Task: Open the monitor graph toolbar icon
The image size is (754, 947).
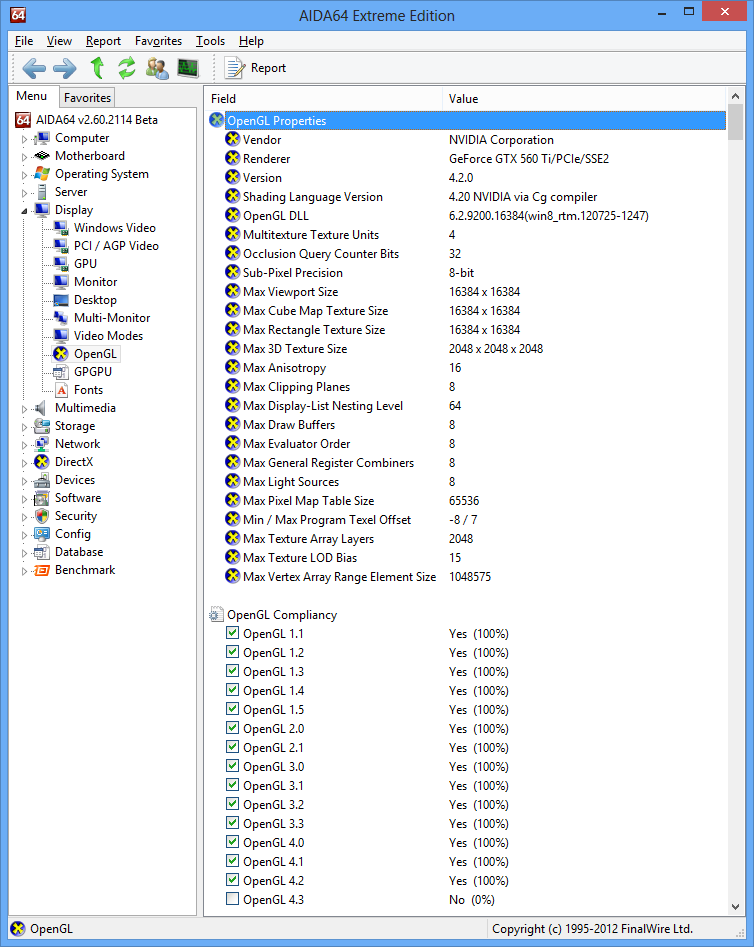Action: pyautogui.click(x=188, y=68)
